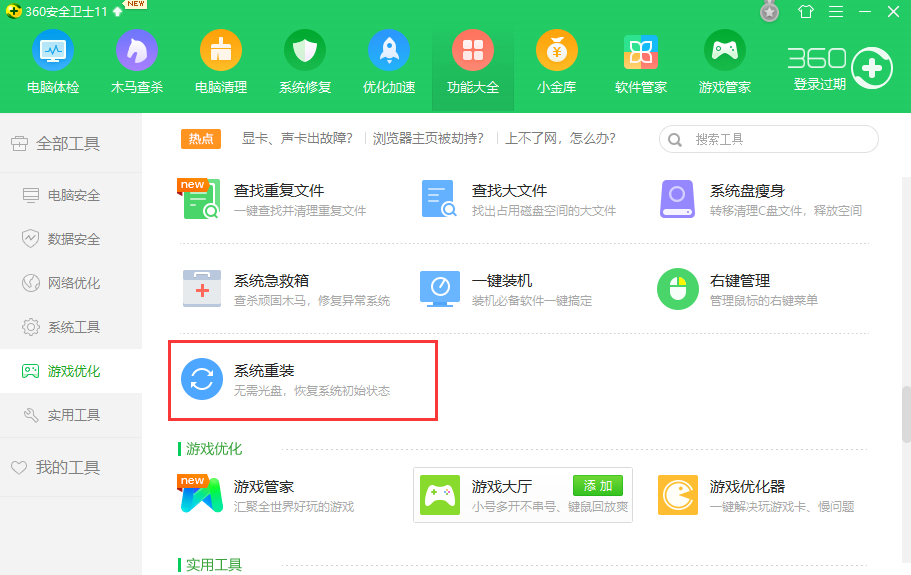Open the skin shirt icon
Viewport: 911px width, 575px height.
806,11
